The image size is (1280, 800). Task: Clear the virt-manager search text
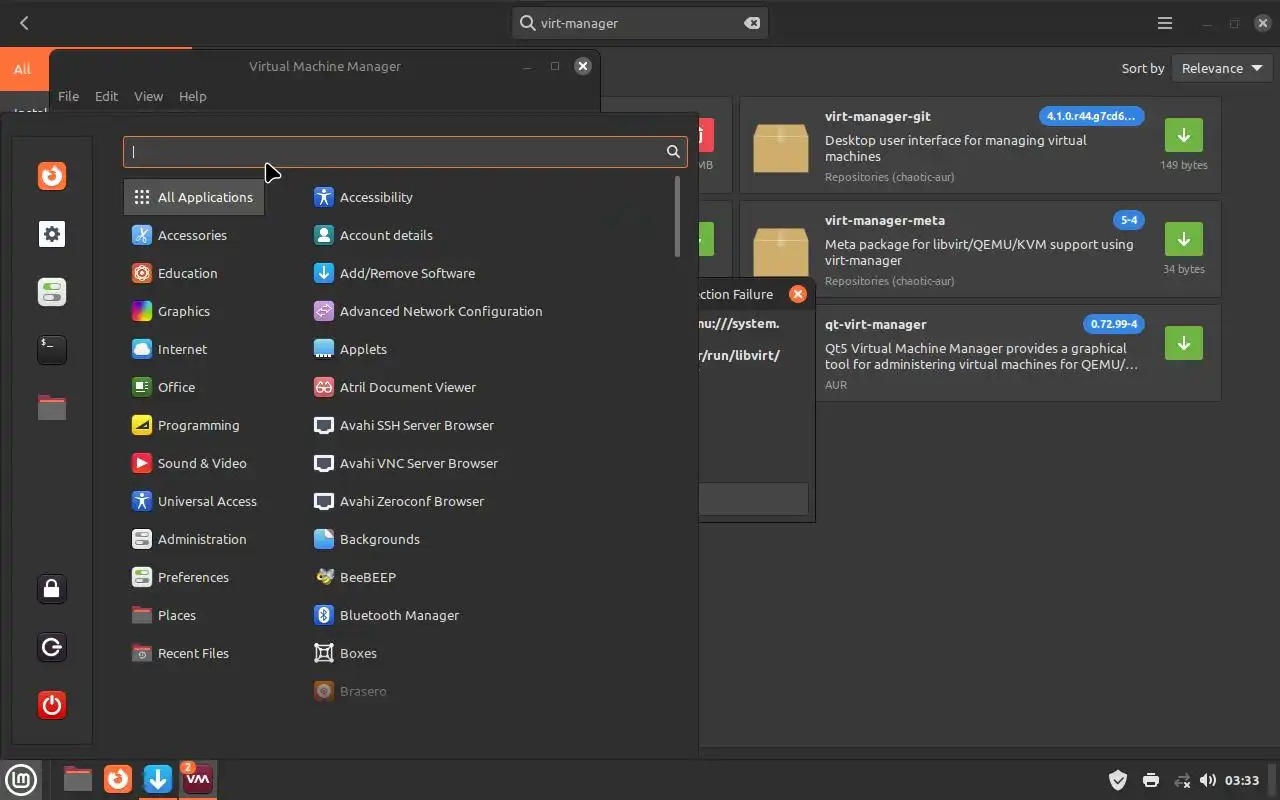click(752, 23)
